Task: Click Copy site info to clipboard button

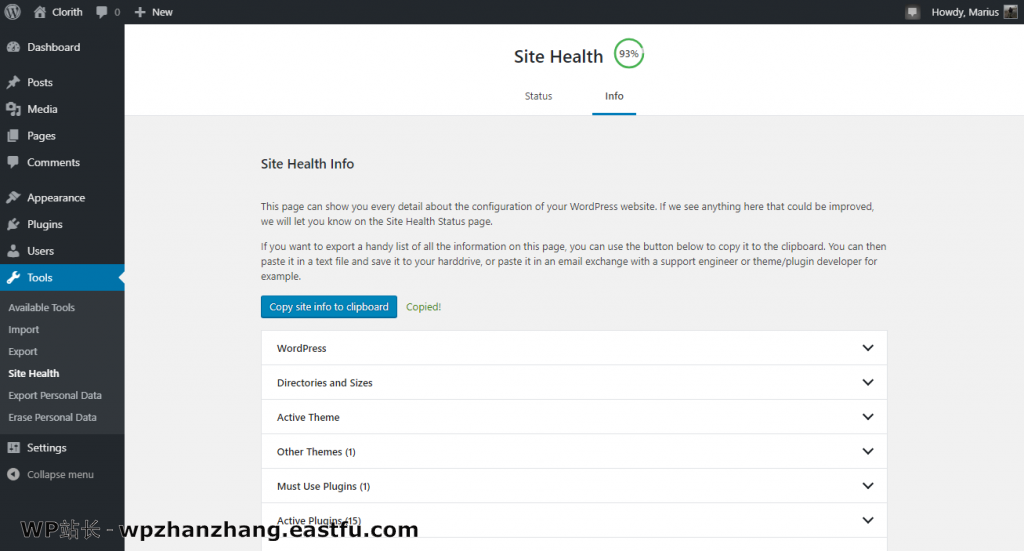Action: 328,307
